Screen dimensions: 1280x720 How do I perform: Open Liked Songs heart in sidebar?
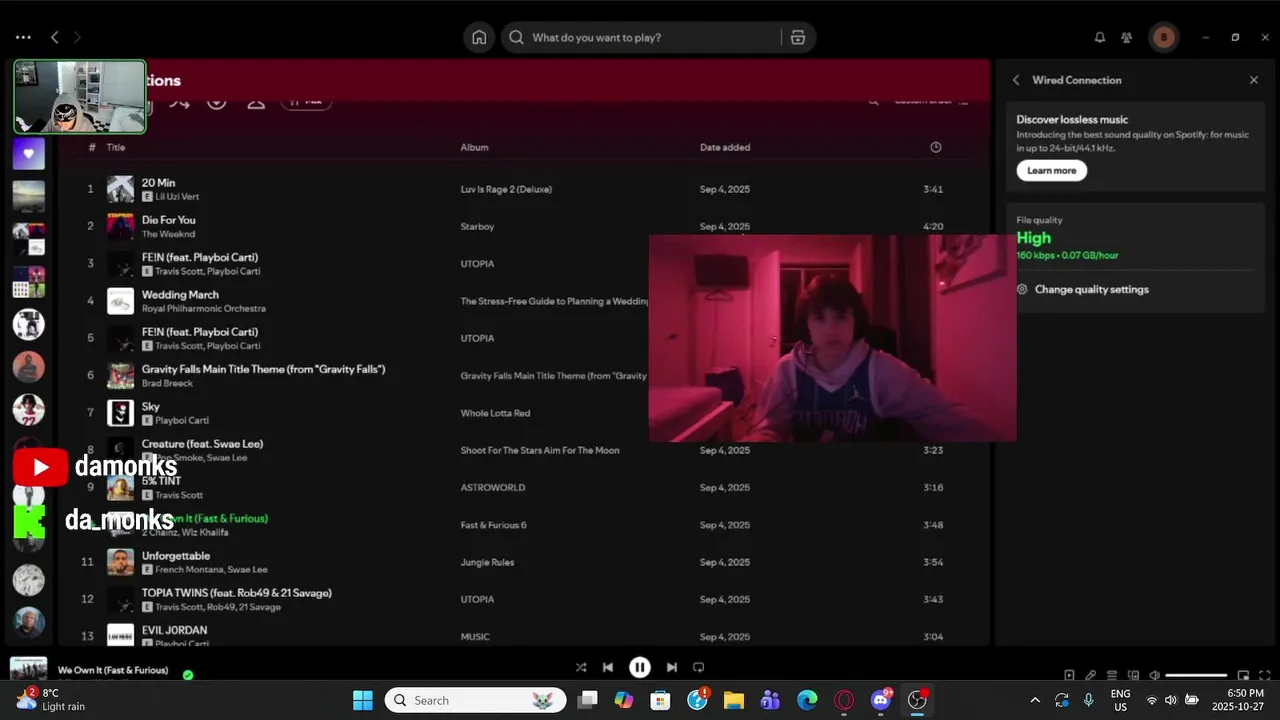[x=28, y=154]
